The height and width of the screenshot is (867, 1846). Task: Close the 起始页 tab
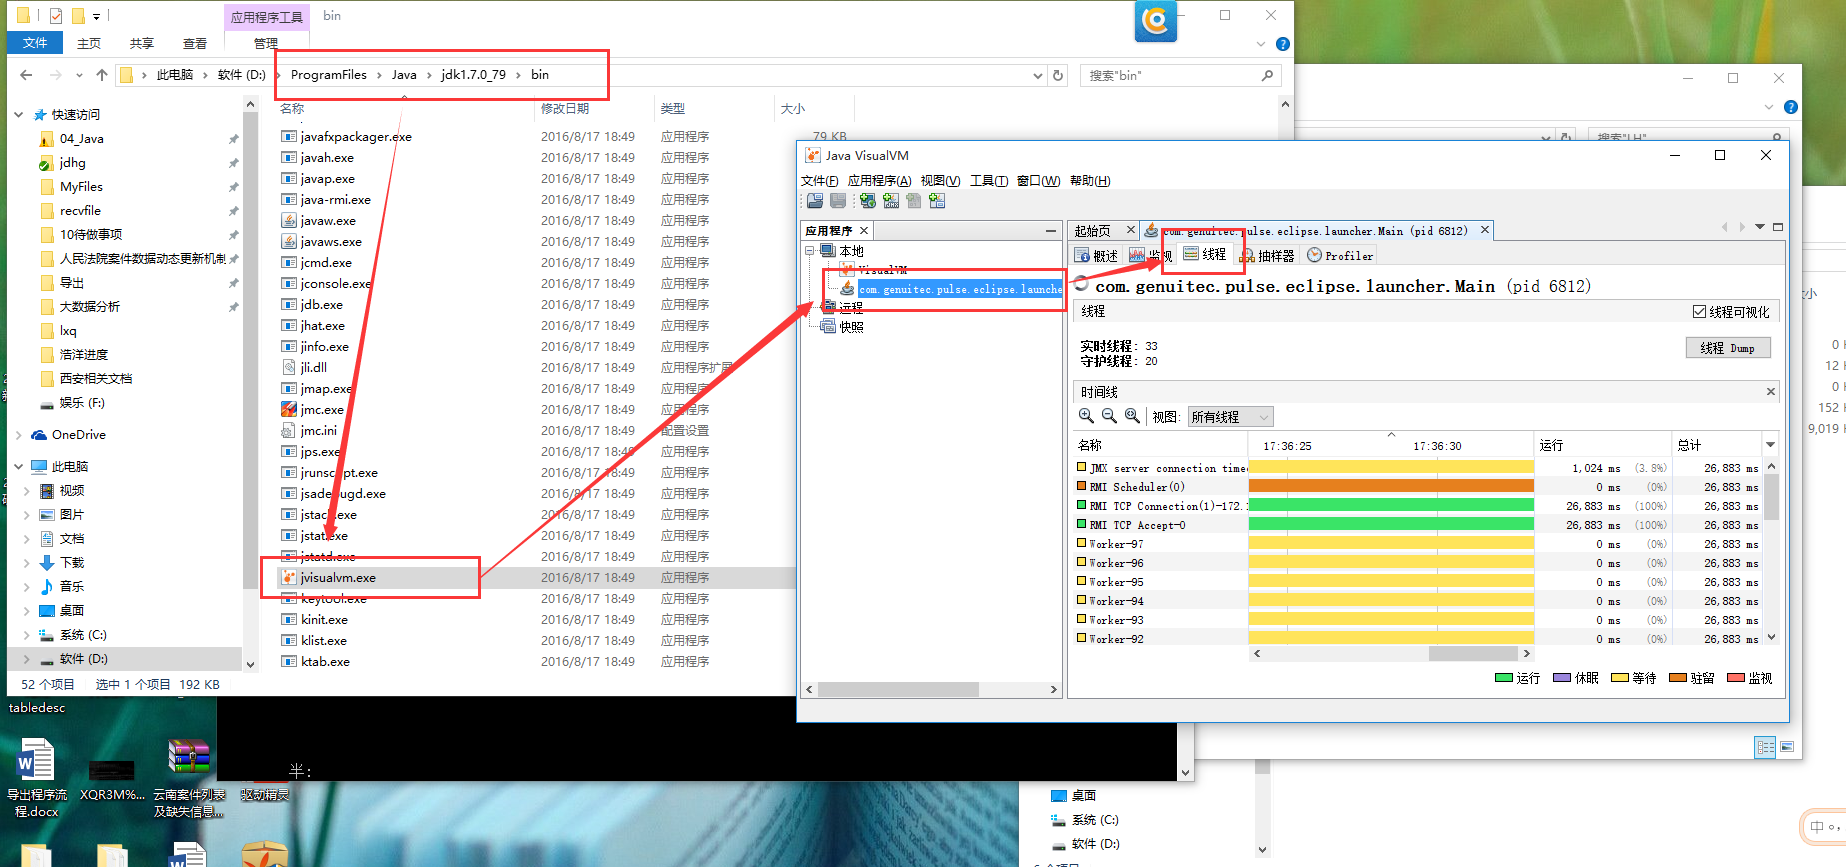click(1130, 231)
